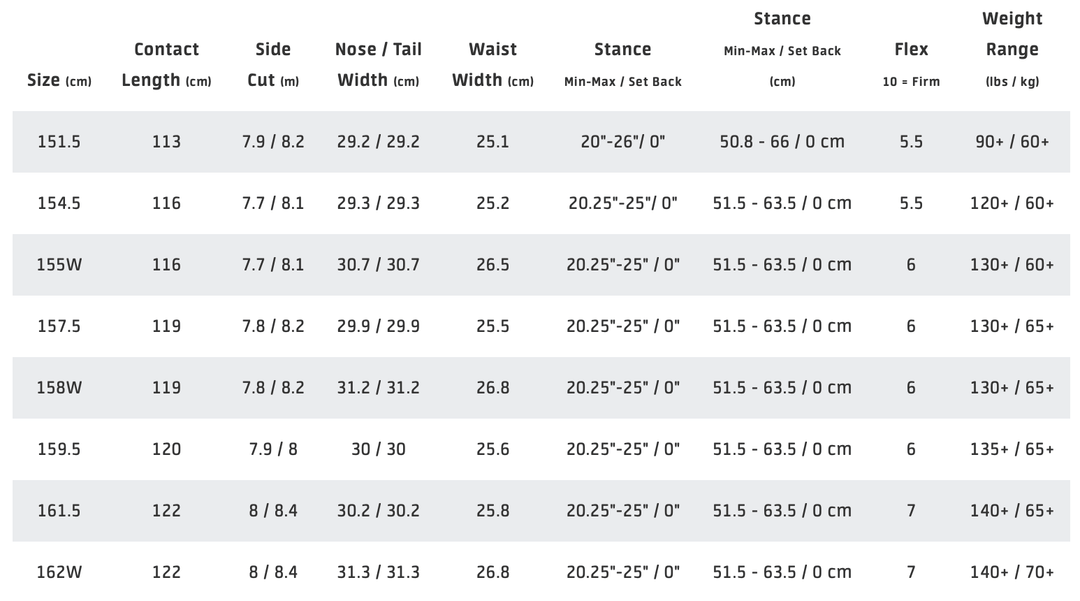The image size is (1080, 601).
Task: Click the Contact Length column header
Action: point(166,65)
